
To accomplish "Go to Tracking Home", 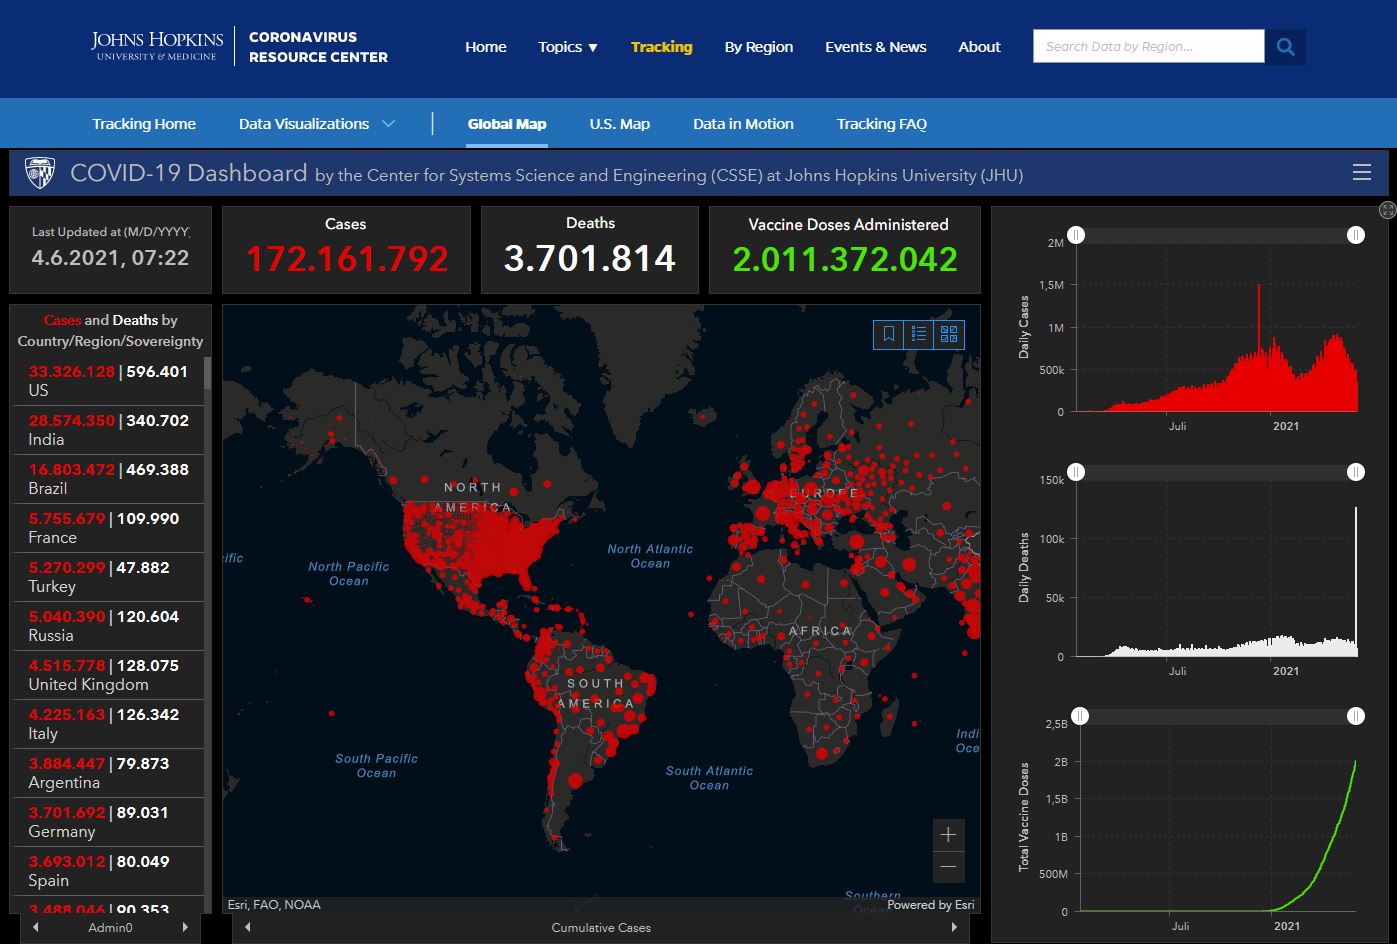I will [144, 124].
